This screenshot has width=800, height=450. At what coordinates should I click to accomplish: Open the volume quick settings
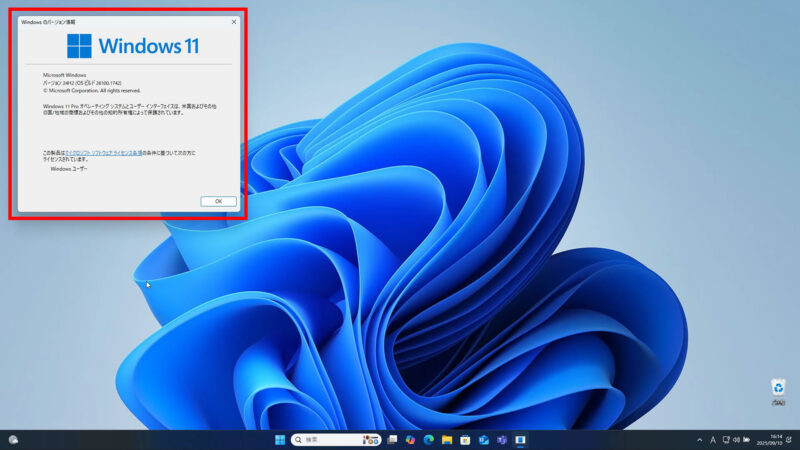click(x=736, y=440)
